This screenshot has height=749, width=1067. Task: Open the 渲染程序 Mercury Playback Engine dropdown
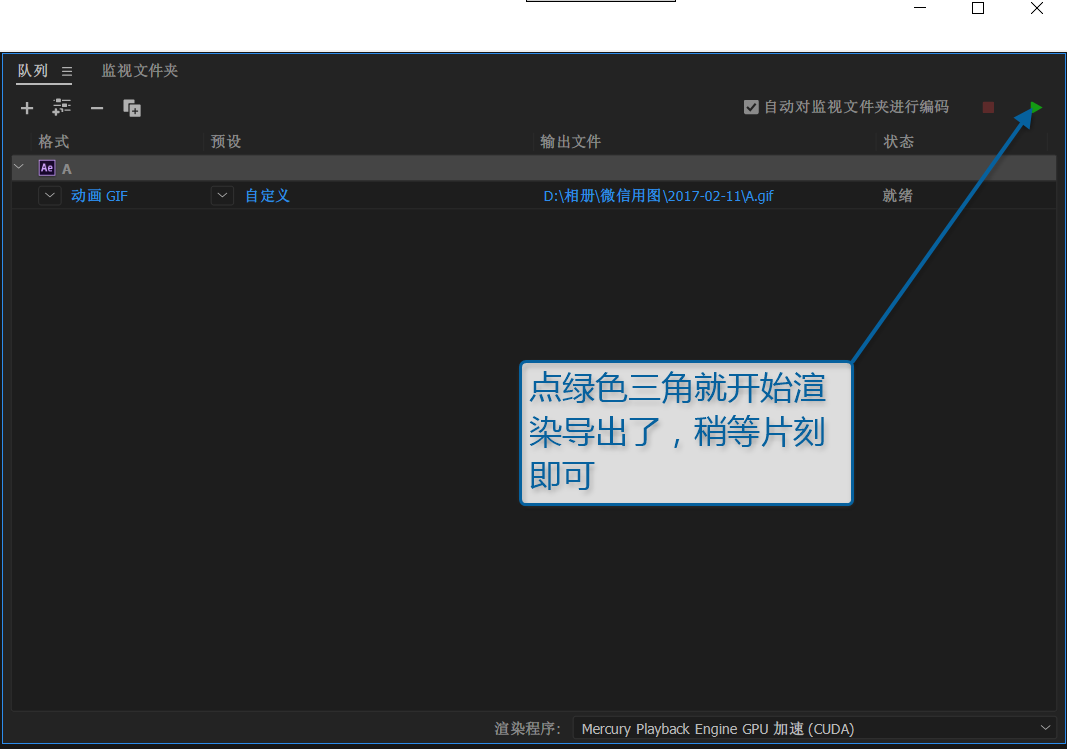815,729
